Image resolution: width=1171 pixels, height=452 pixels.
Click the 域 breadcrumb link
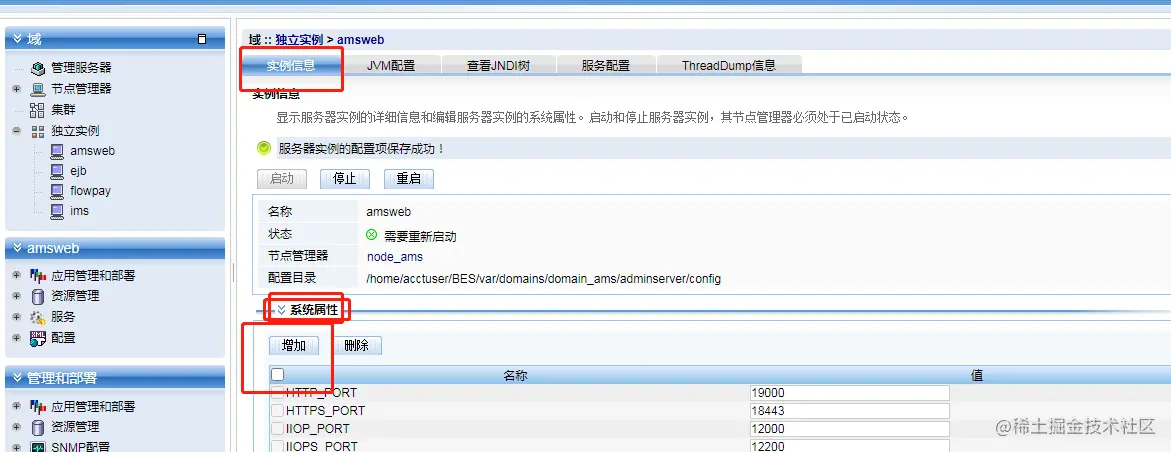point(255,40)
